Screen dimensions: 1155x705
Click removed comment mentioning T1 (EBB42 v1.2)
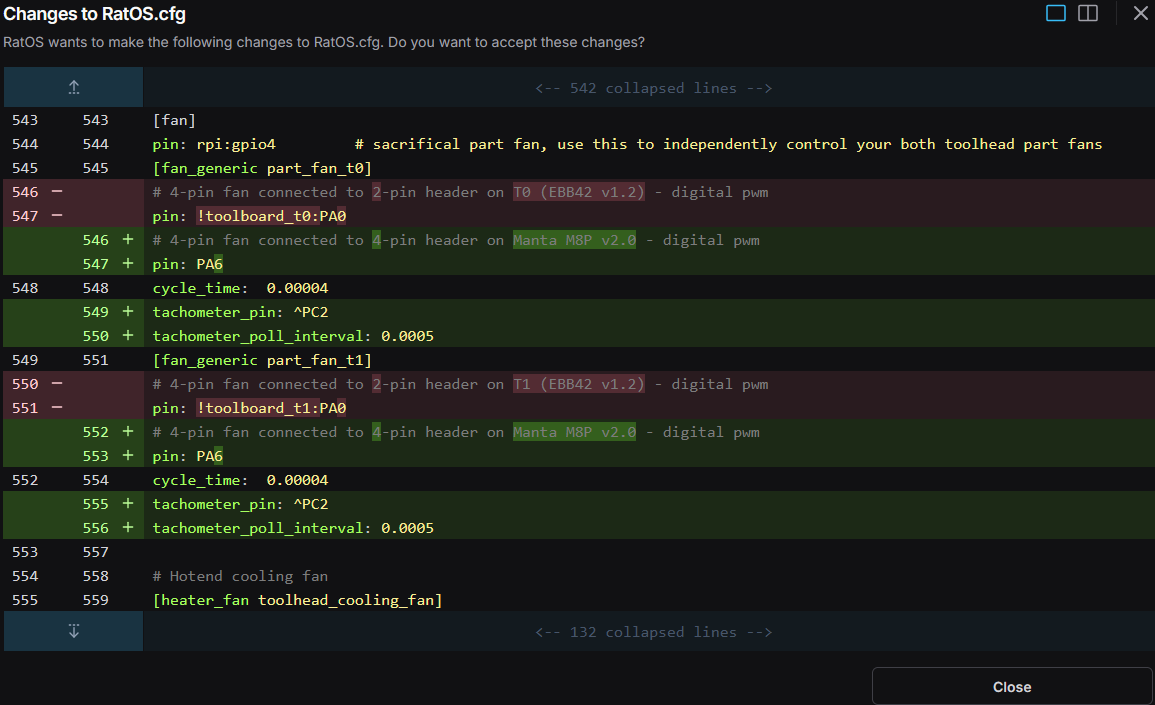click(x=460, y=385)
